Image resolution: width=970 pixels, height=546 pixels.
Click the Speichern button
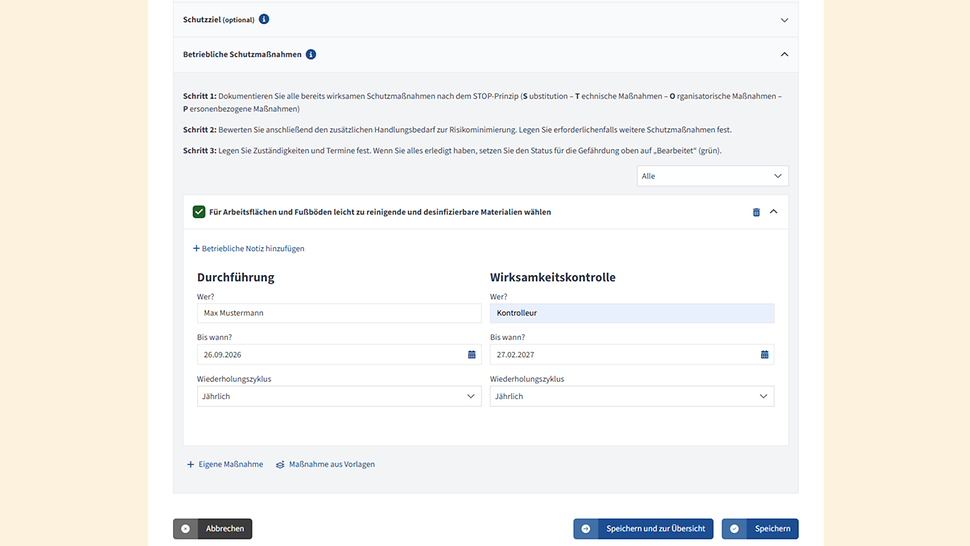(x=760, y=529)
